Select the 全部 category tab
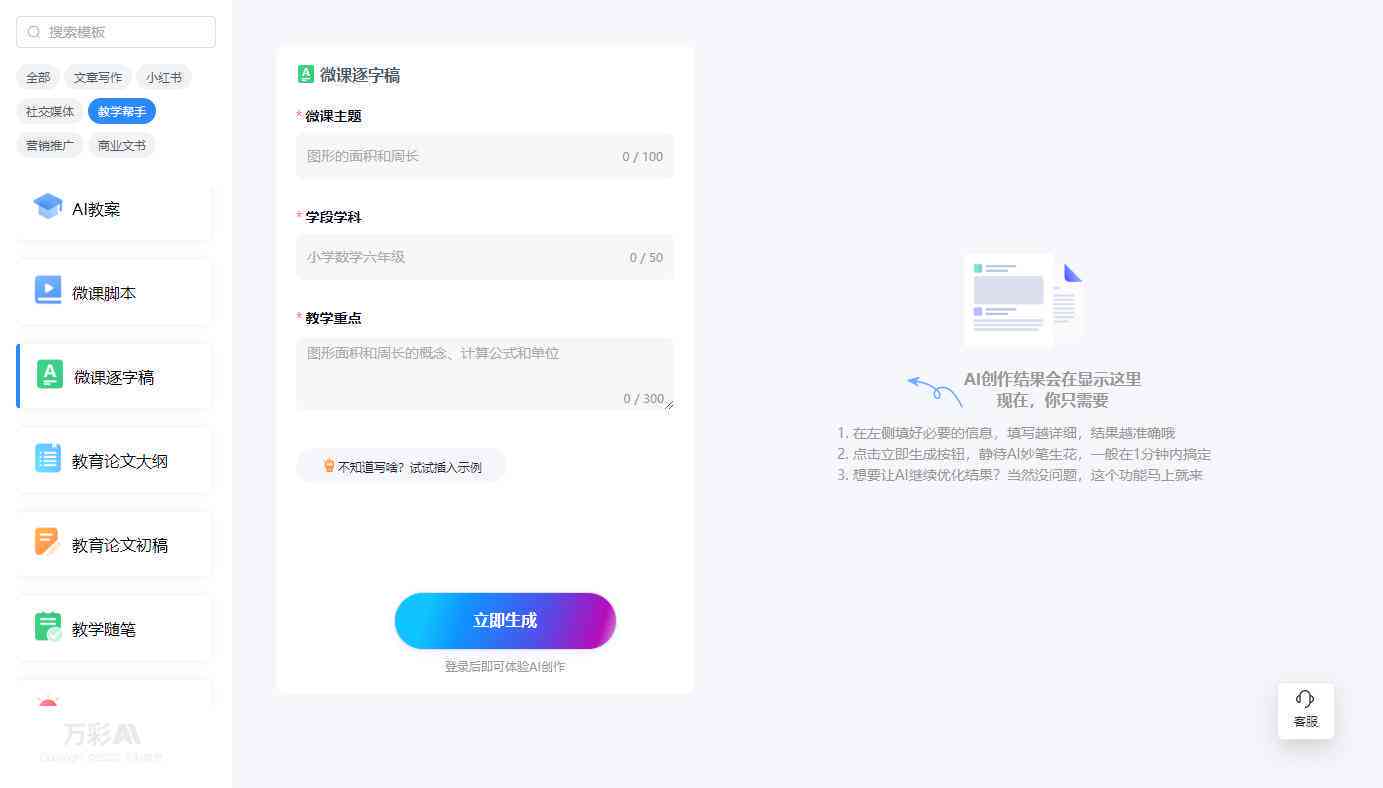Viewport: 1383px width, 788px height. tap(38, 77)
